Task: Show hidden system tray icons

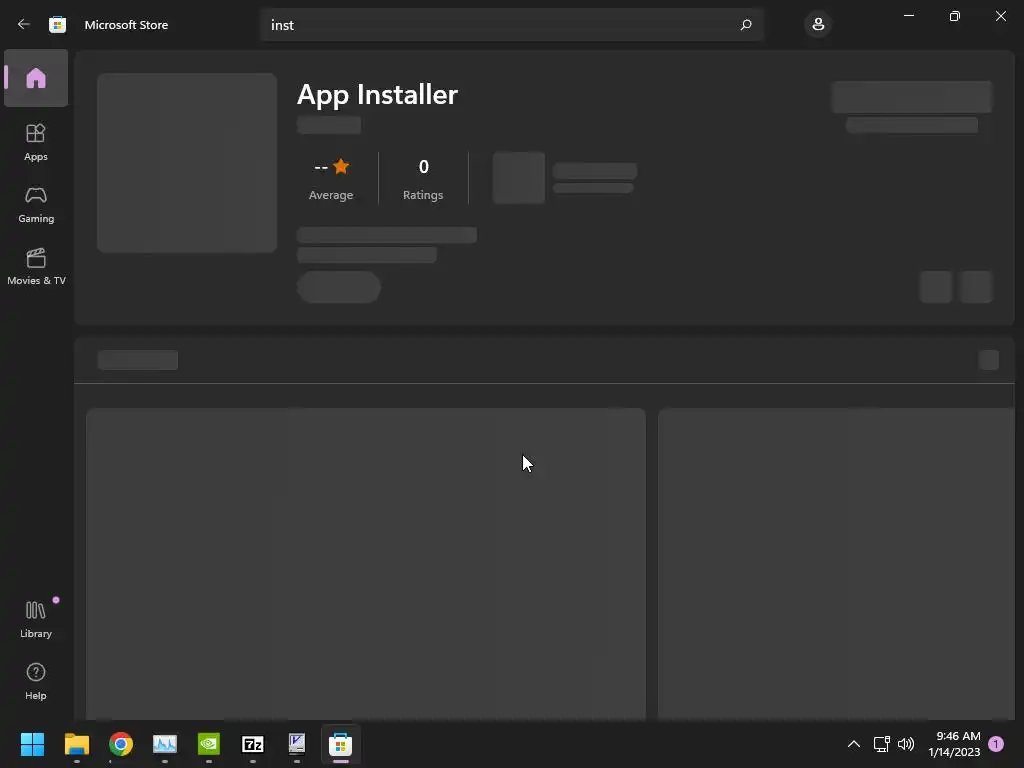Action: click(x=854, y=744)
